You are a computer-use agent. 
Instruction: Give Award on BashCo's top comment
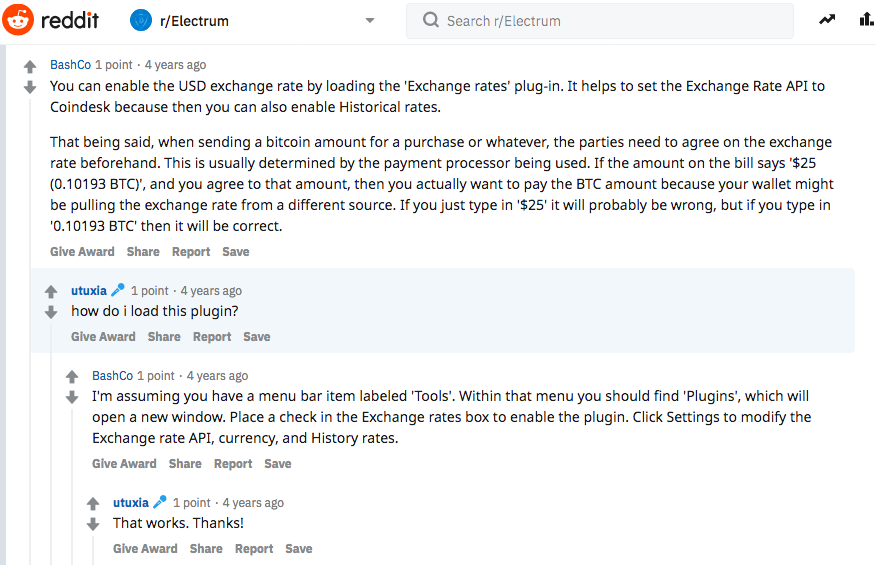[x=82, y=251]
